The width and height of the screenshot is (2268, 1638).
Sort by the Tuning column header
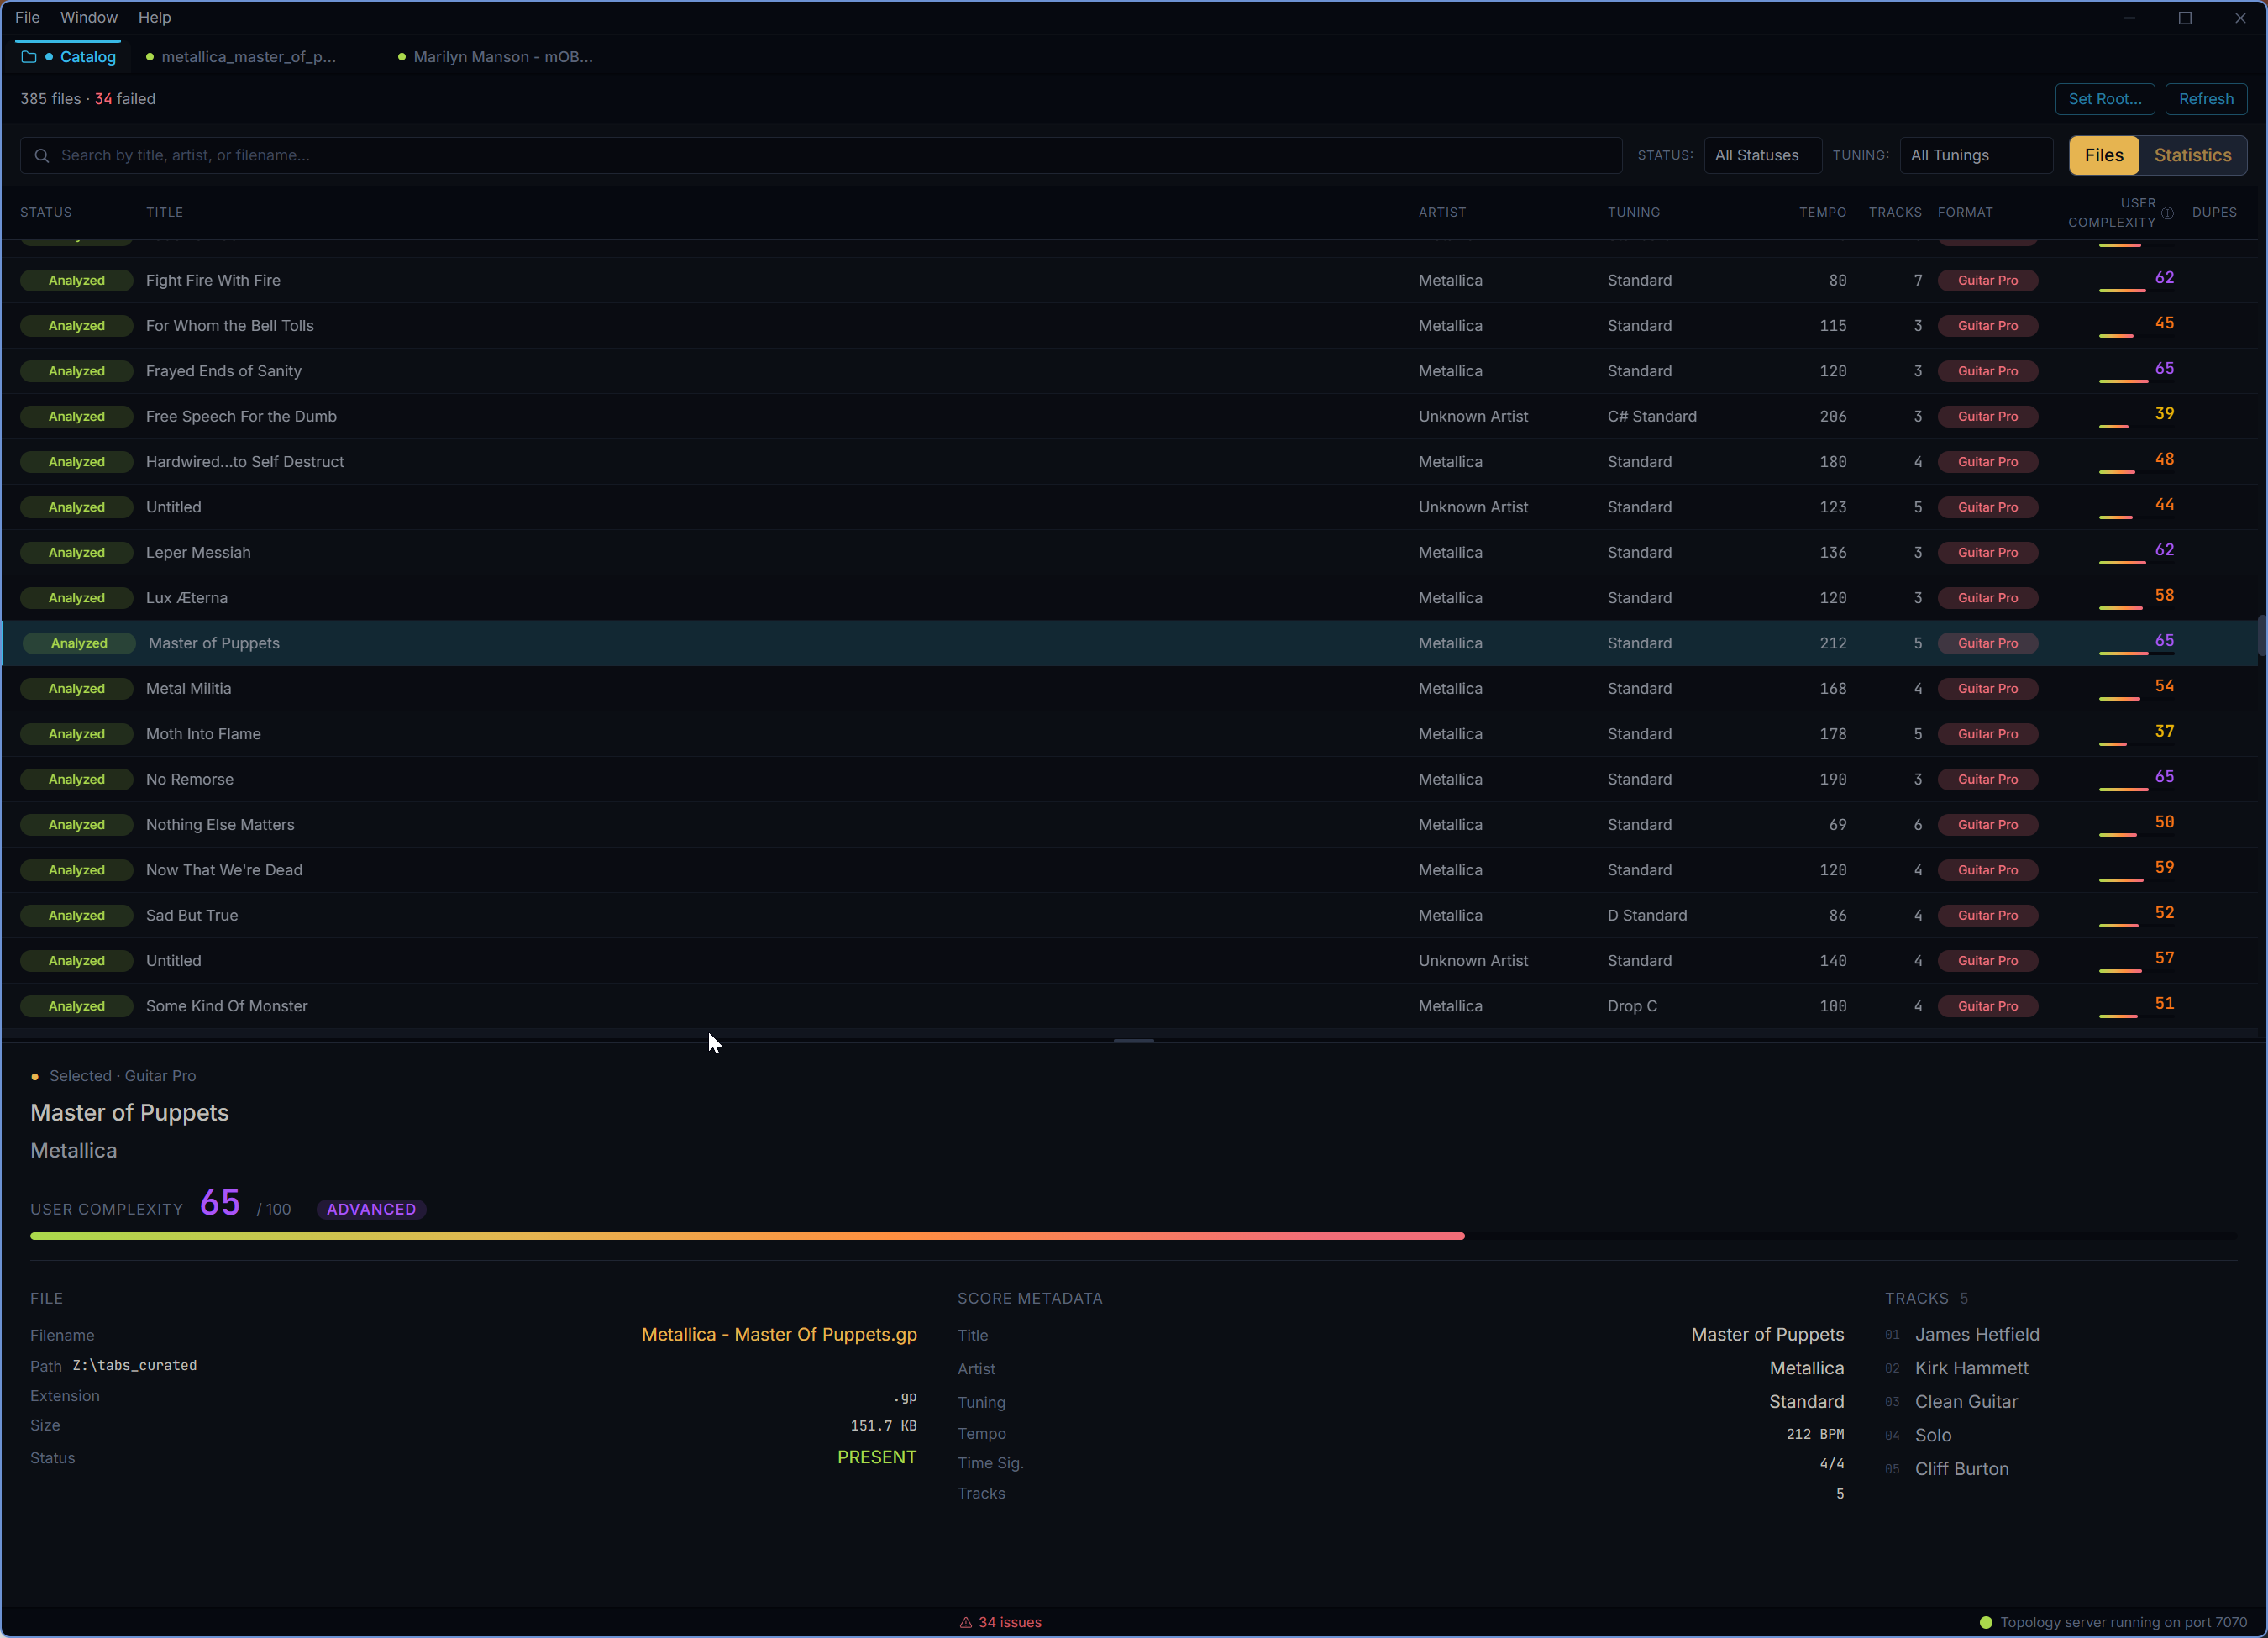coord(1633,212)
